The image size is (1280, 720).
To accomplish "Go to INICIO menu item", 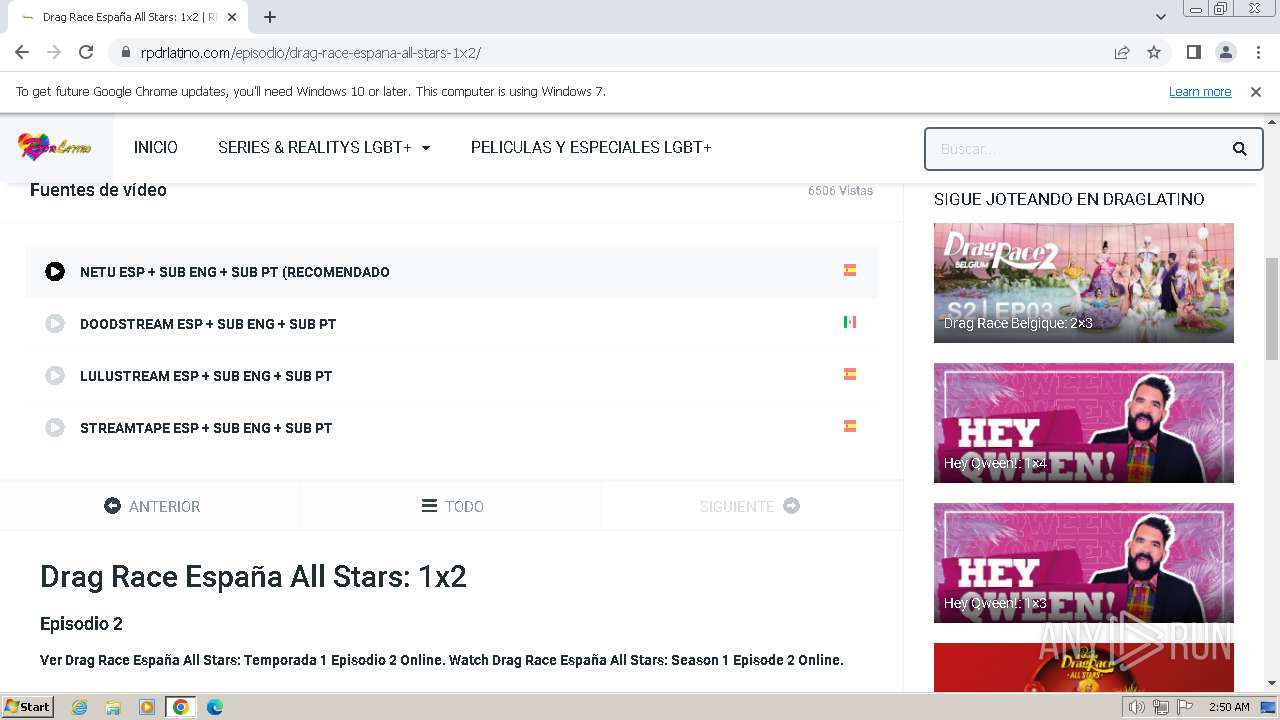I will [156, 147].
